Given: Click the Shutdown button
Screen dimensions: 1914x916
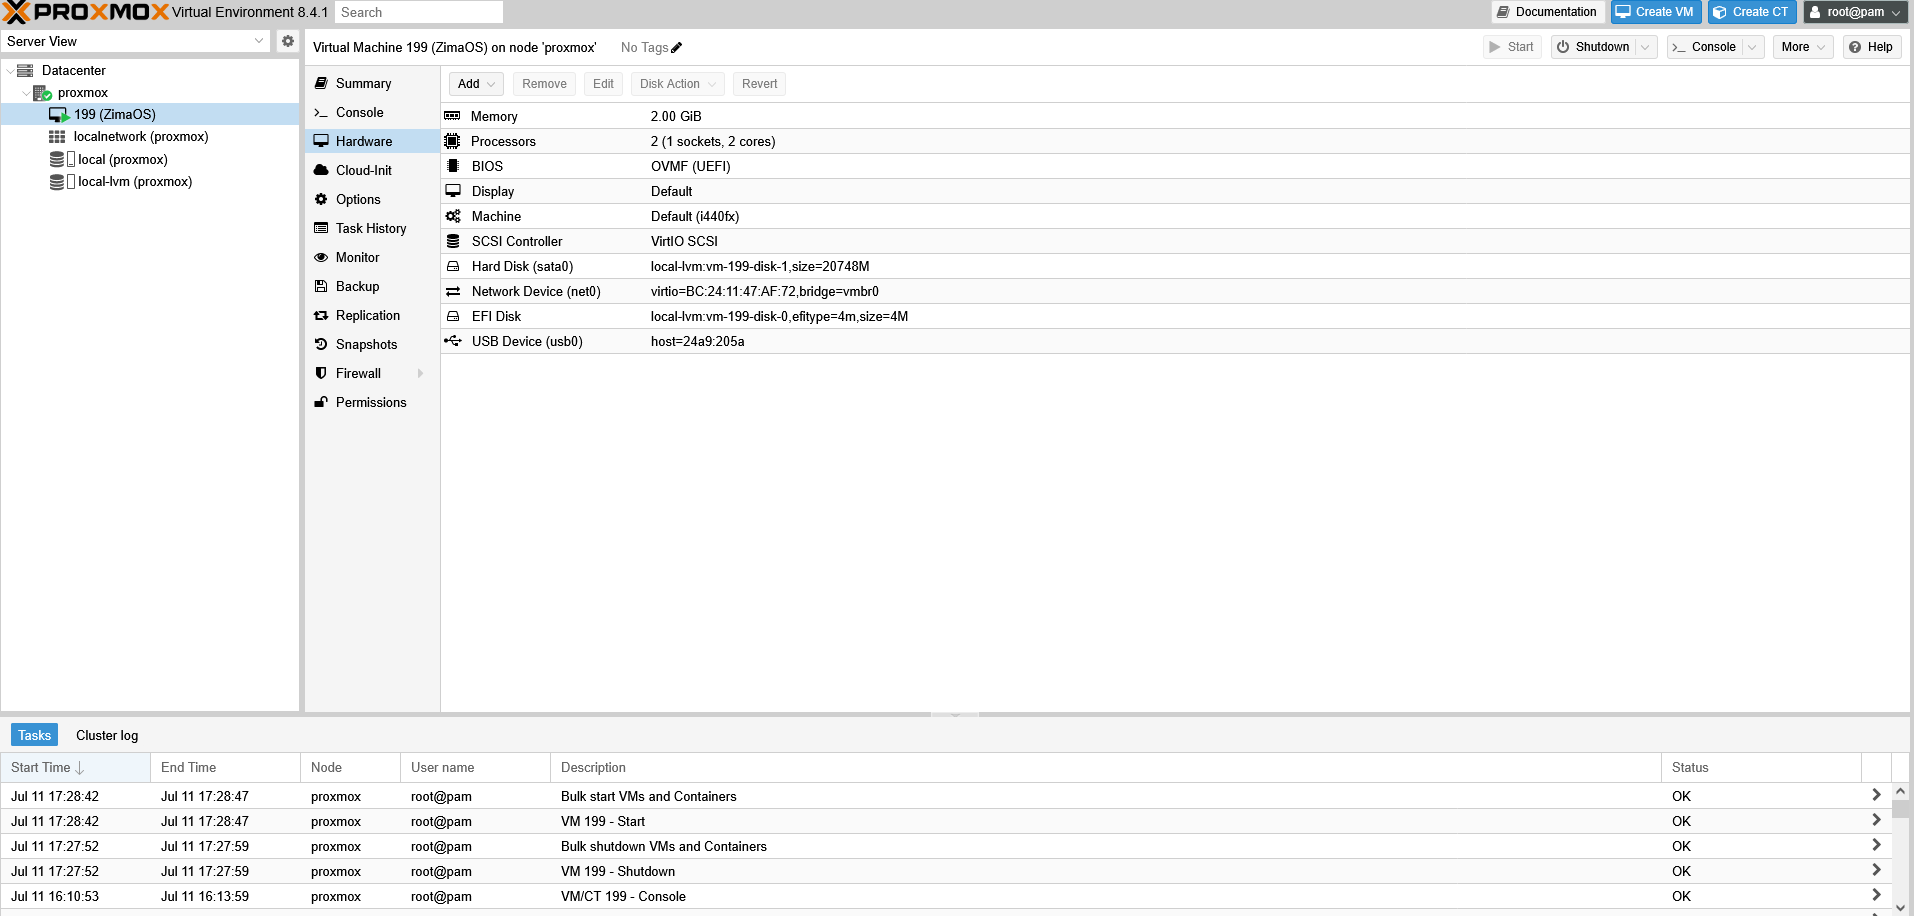Looking at the screenshot, I should click(1593, 47).
